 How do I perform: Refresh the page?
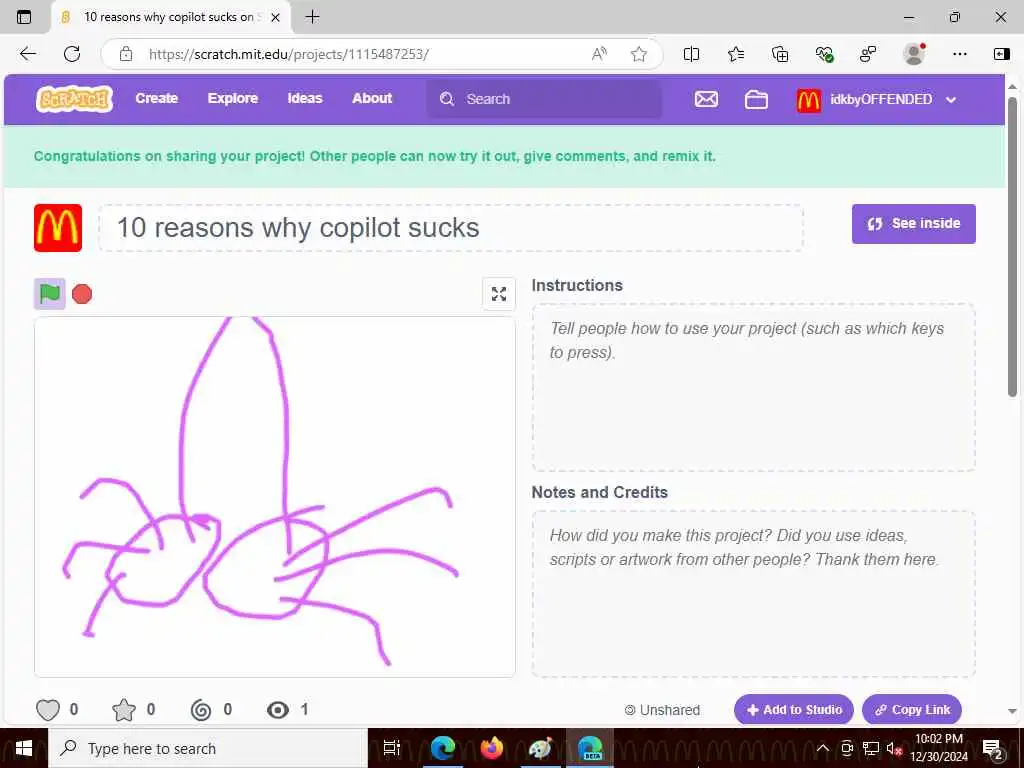[x=72, y=54]
